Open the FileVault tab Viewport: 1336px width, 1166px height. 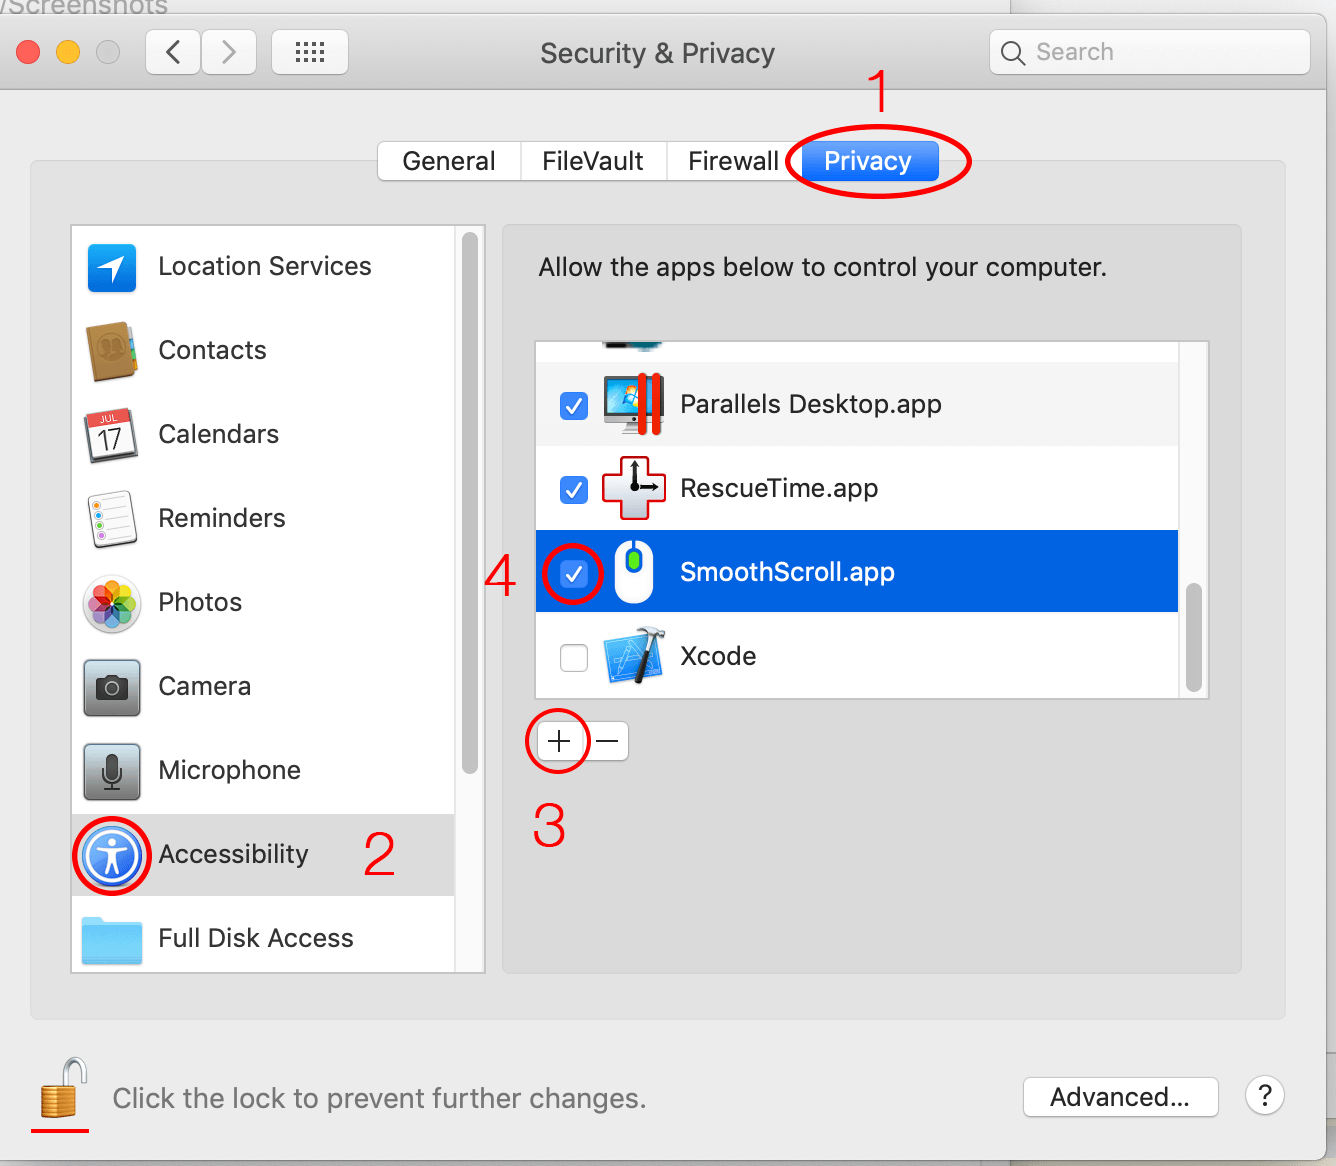(x=593, y=161)
